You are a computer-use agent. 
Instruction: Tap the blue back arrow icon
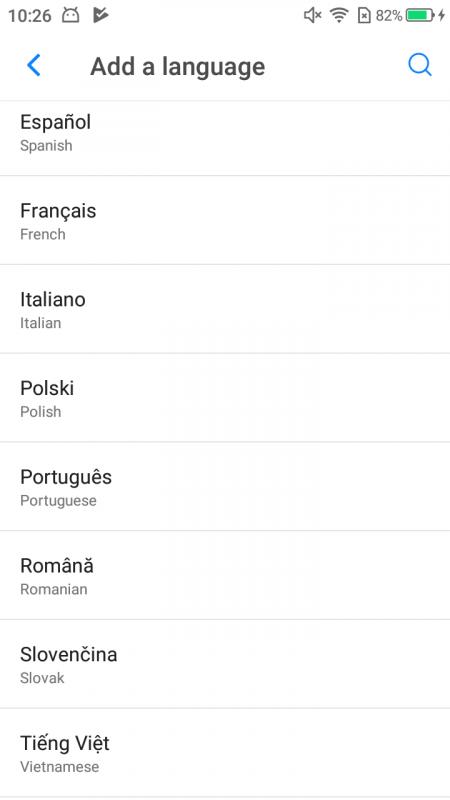tap(34, 65)
